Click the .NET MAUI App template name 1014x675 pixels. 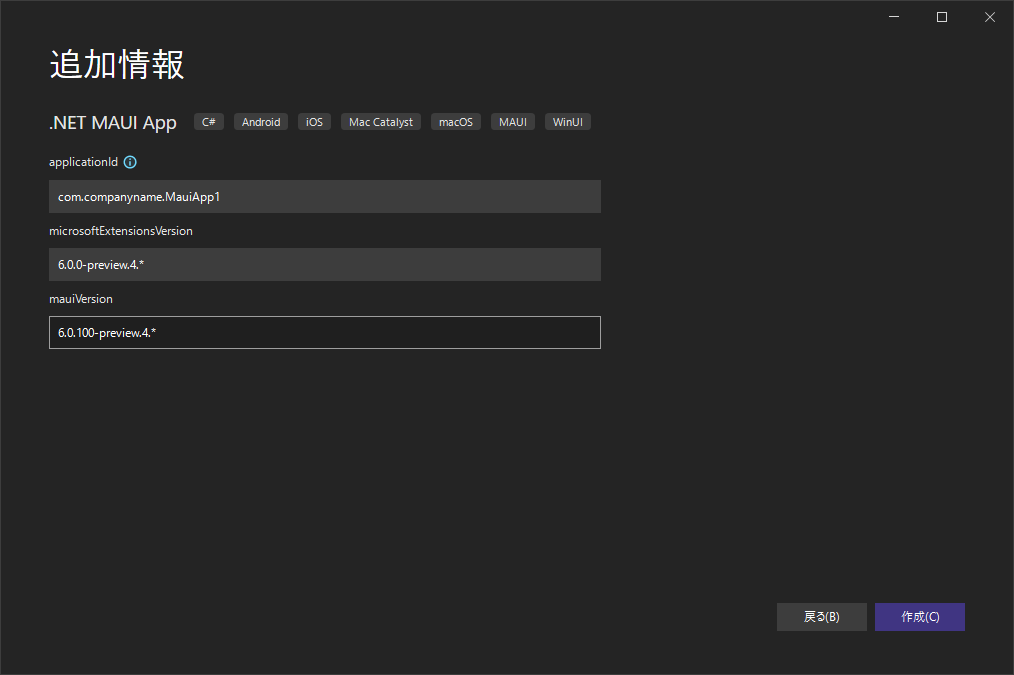pos(113,122)
